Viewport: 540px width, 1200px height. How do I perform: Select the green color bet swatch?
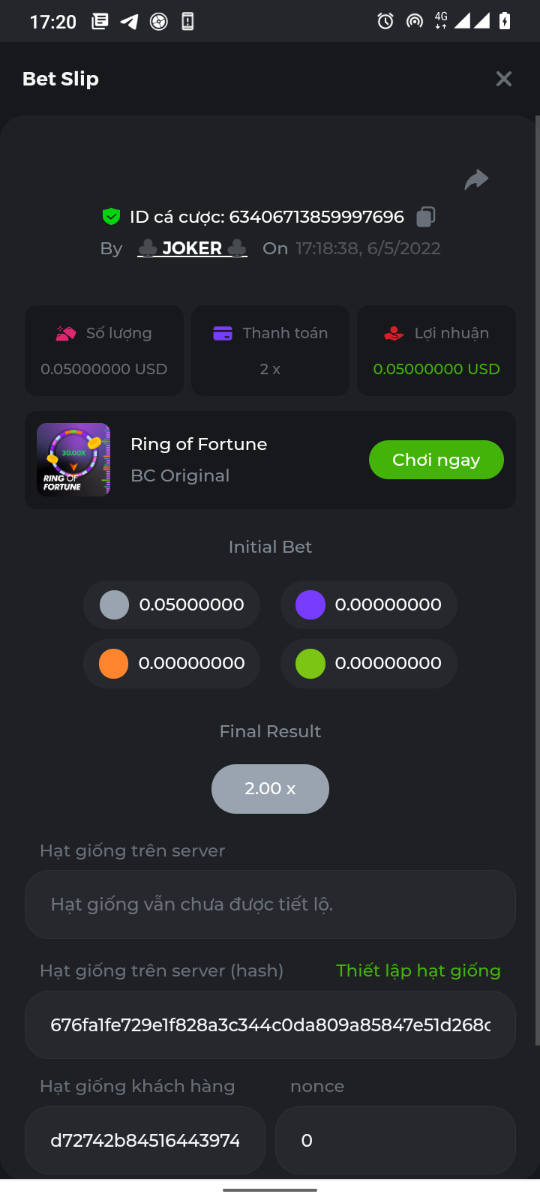[x=310, y=663]
